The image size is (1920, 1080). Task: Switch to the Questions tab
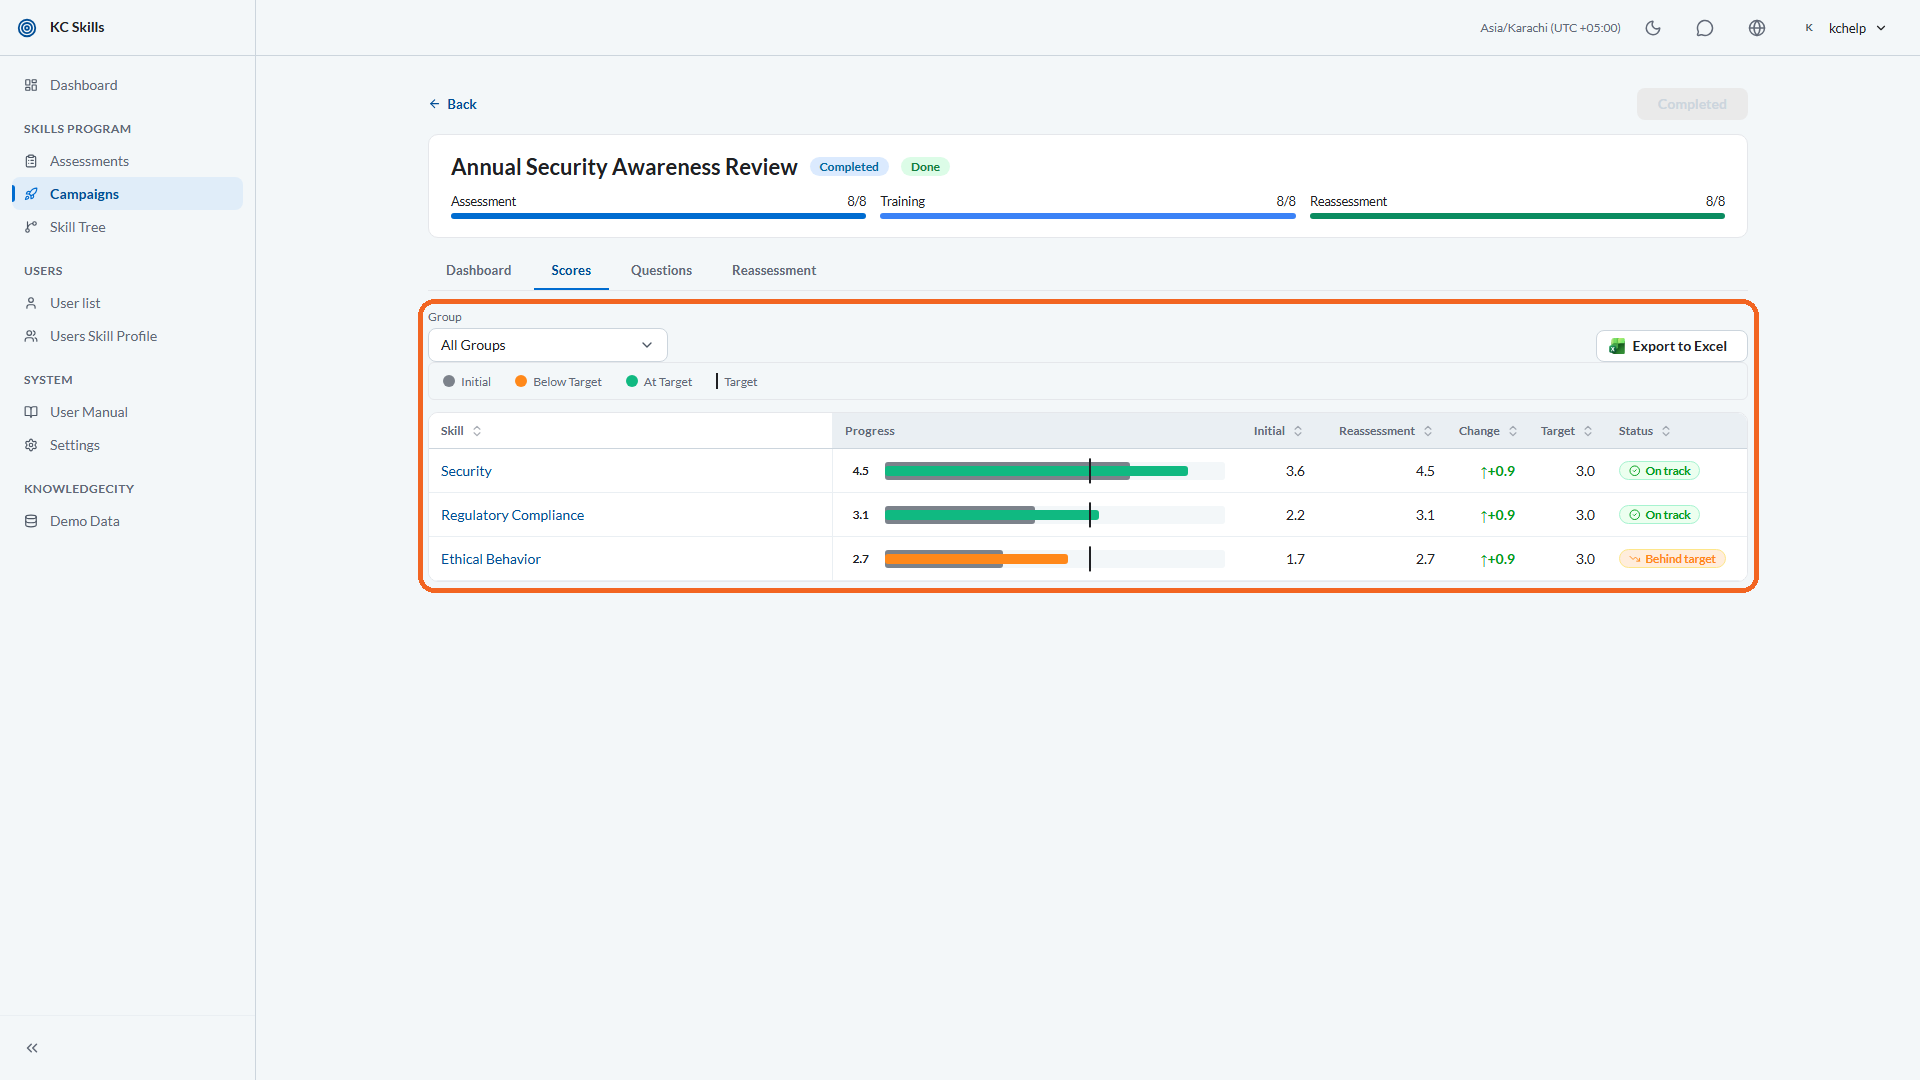pyautogui.click(x=661, y=270)
